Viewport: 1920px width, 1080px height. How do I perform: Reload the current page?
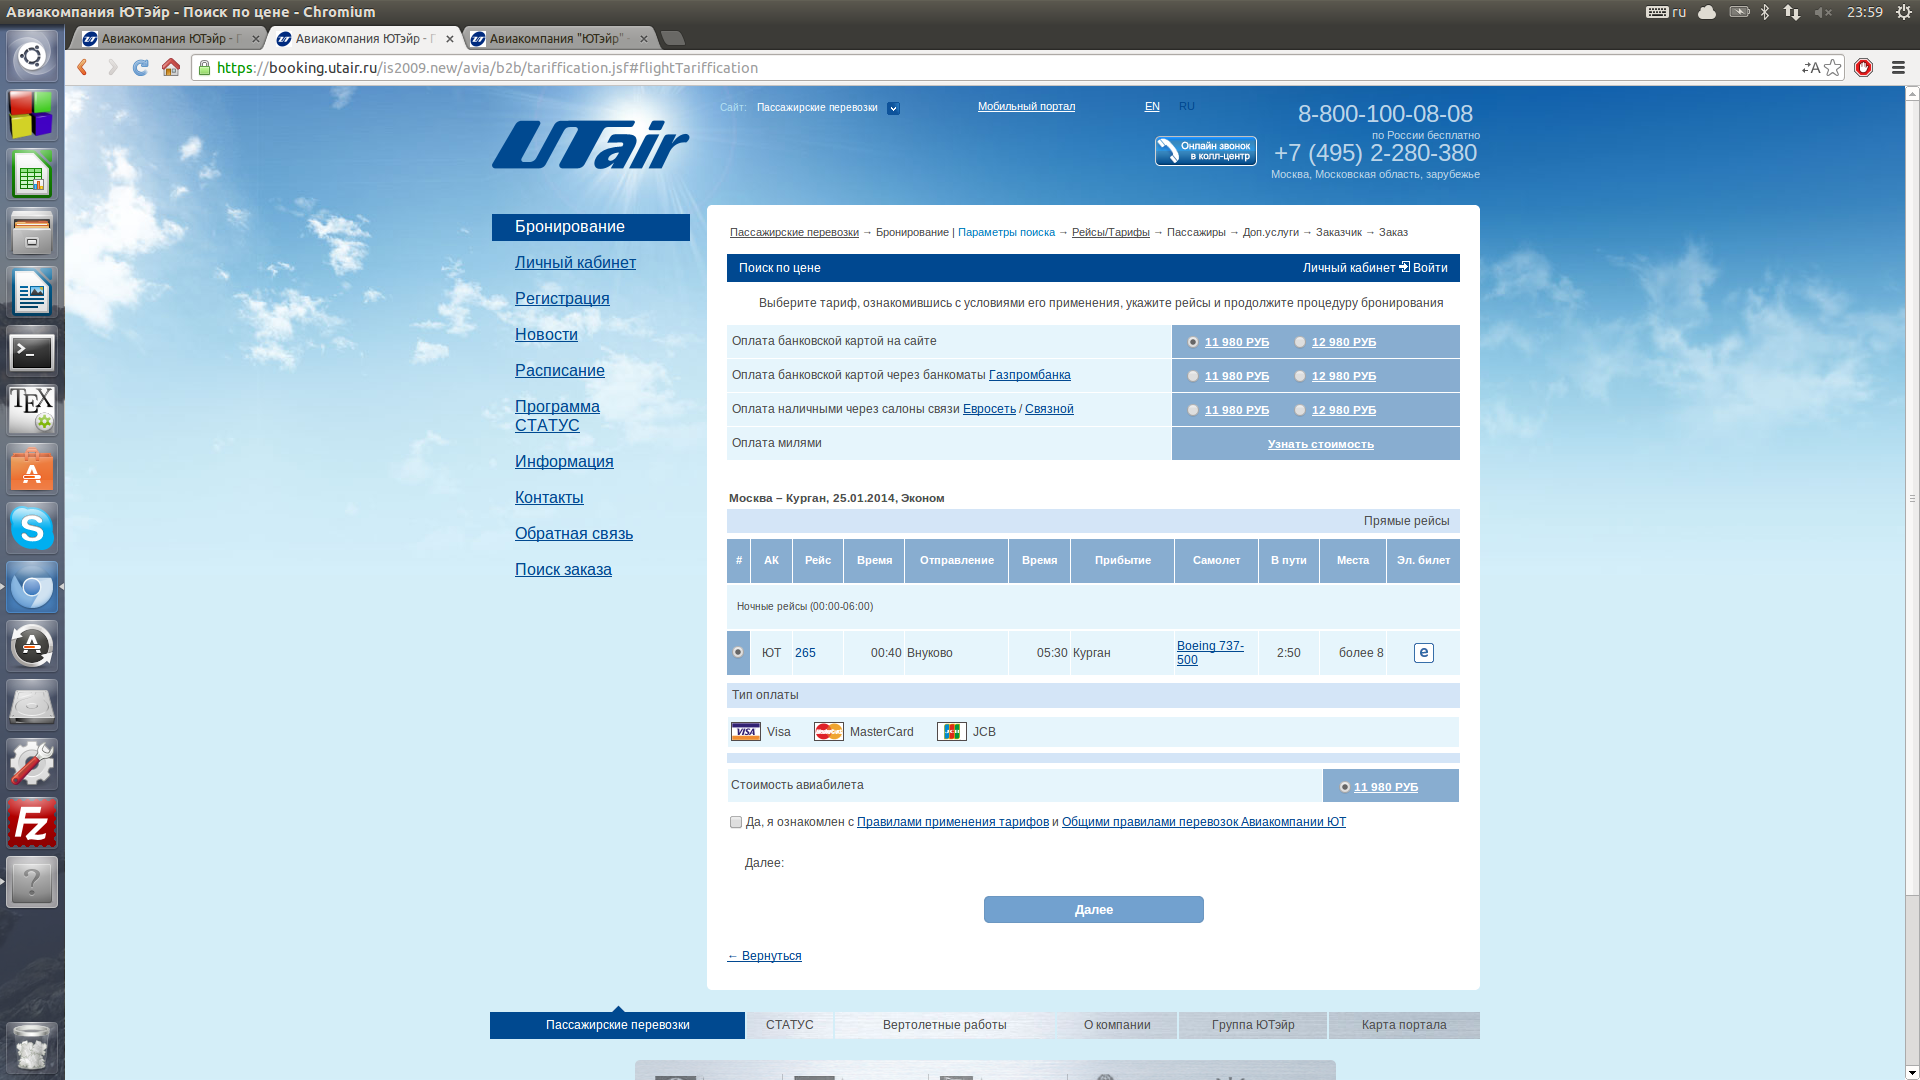tap(141, 67)
